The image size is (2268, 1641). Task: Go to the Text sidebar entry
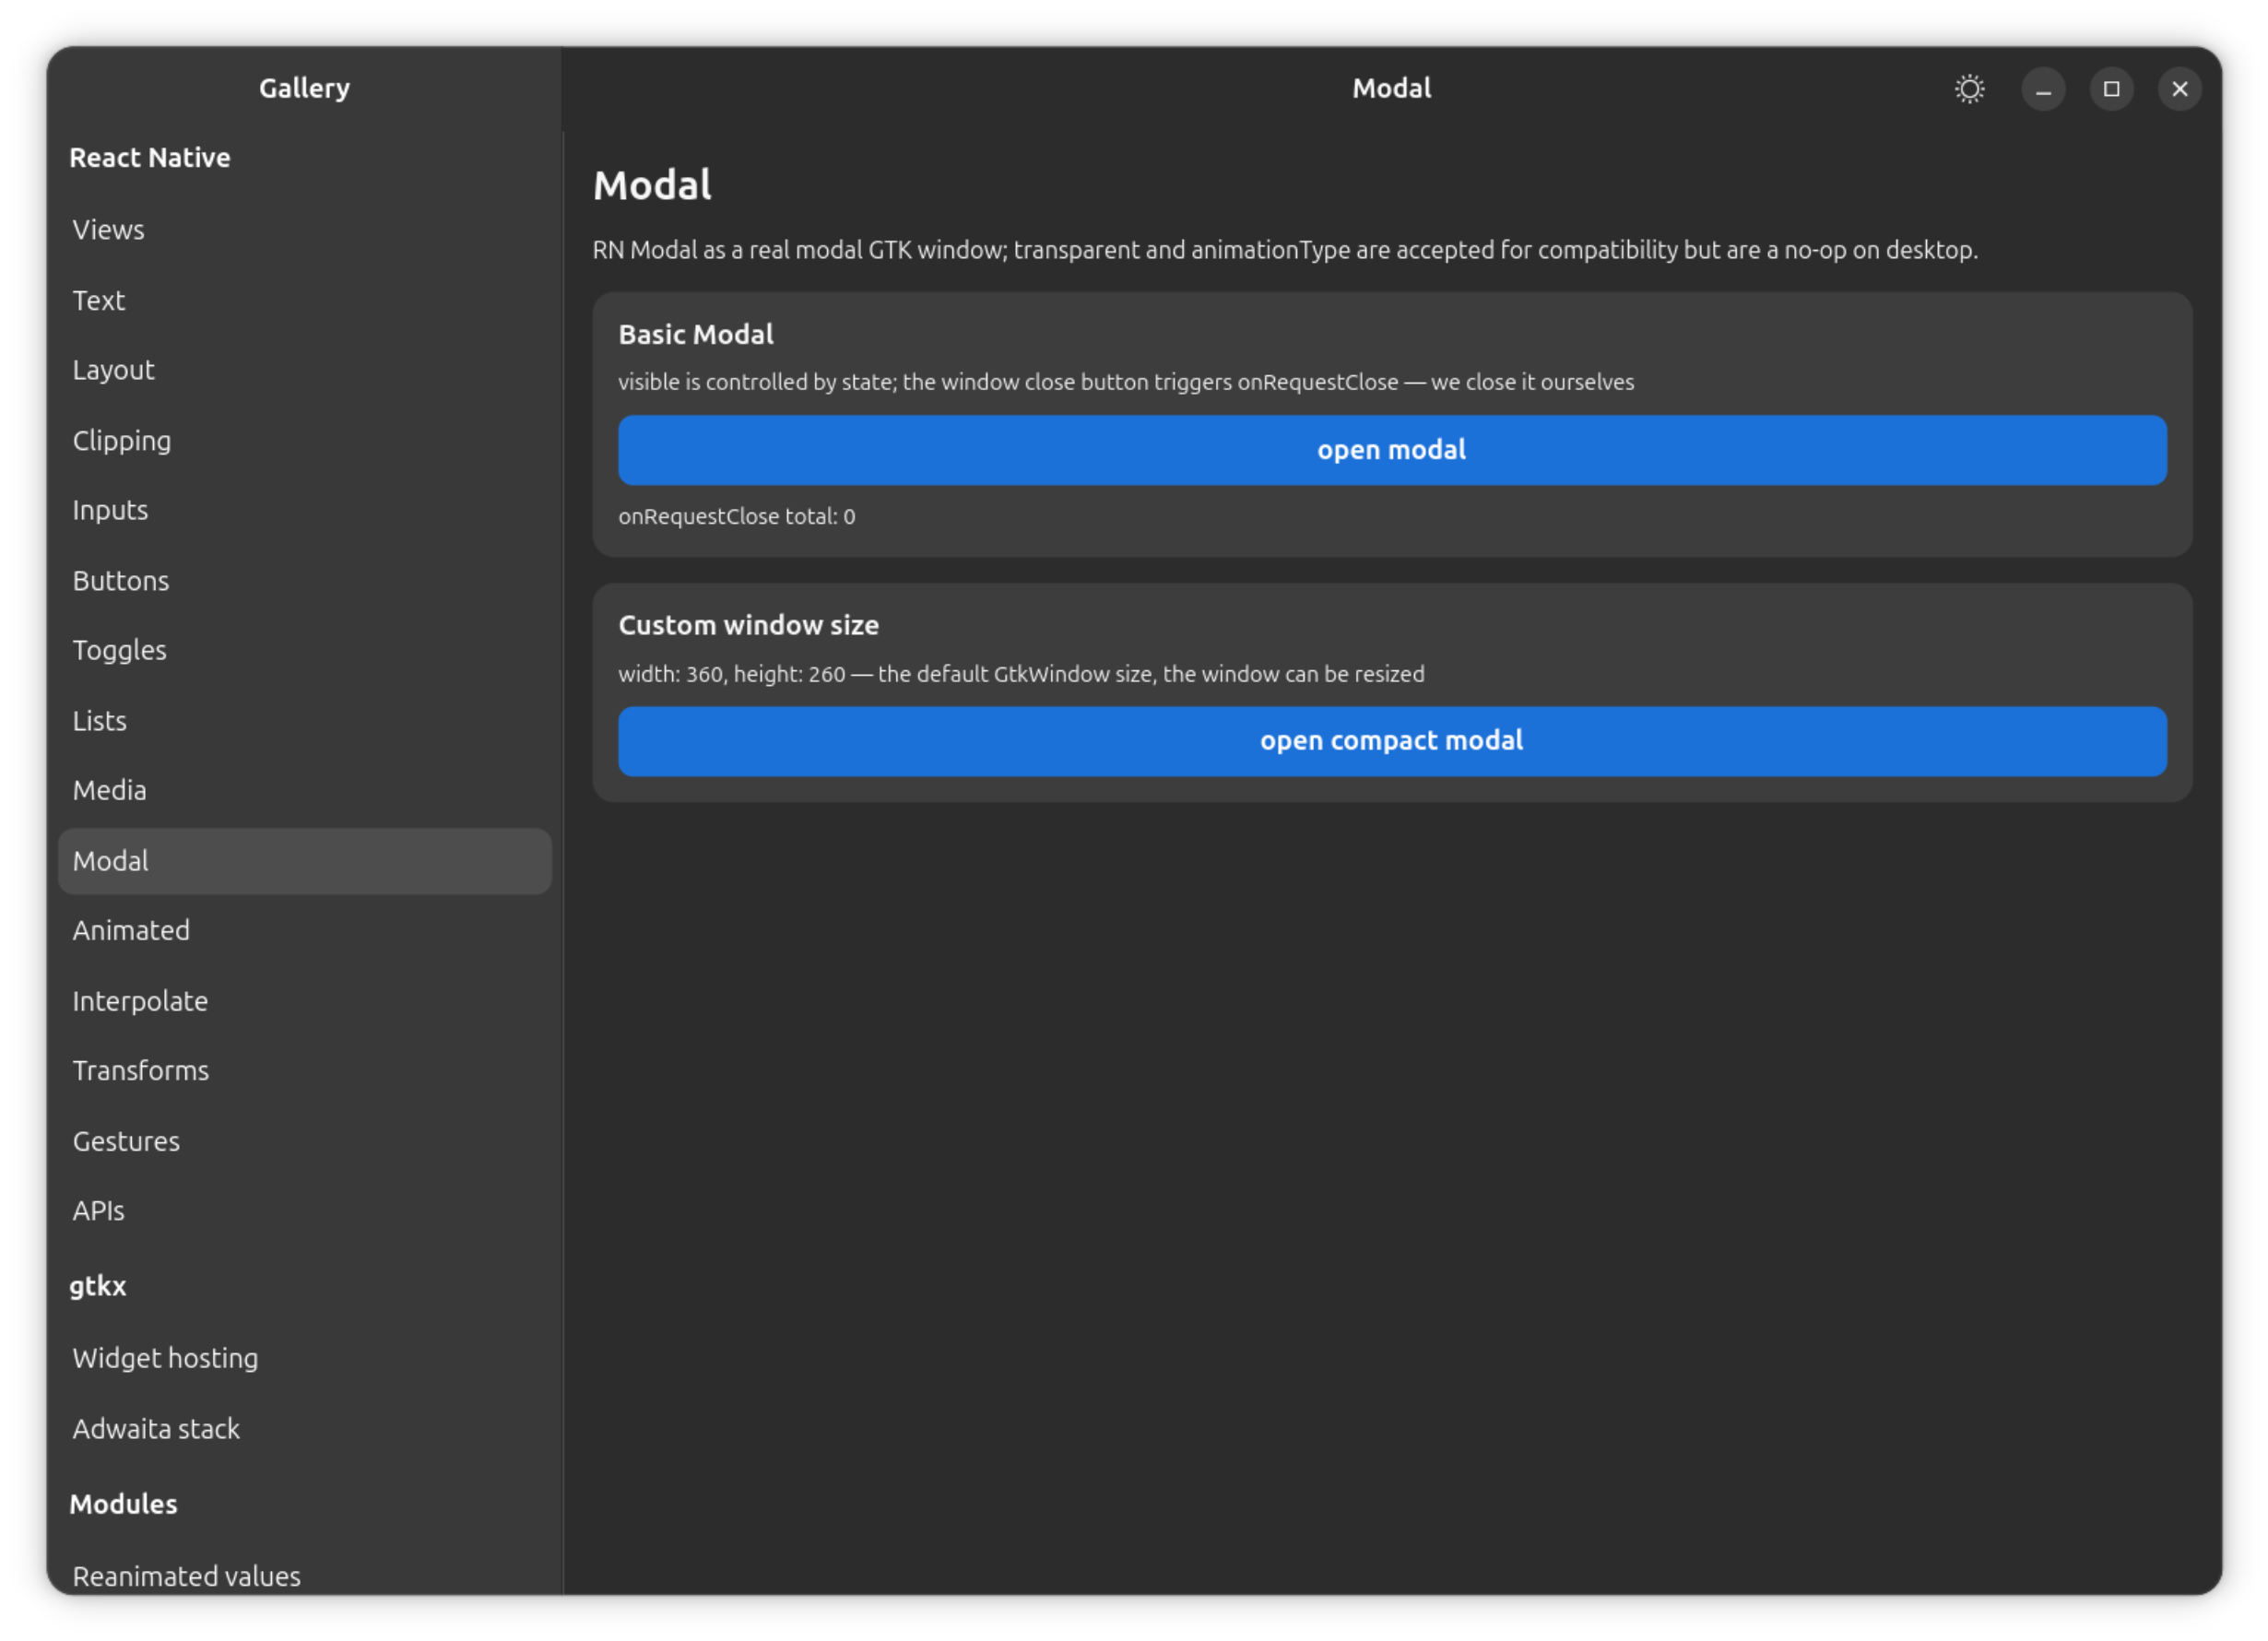305,300
